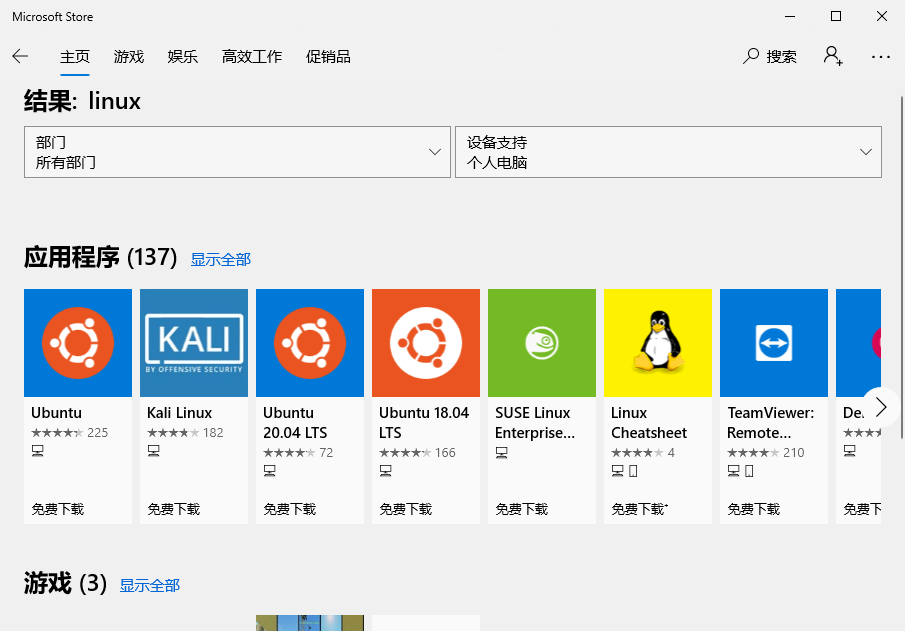Click the Kali Linux title text
The width and height of the screenshot is (905, 631).
(179, 413)
